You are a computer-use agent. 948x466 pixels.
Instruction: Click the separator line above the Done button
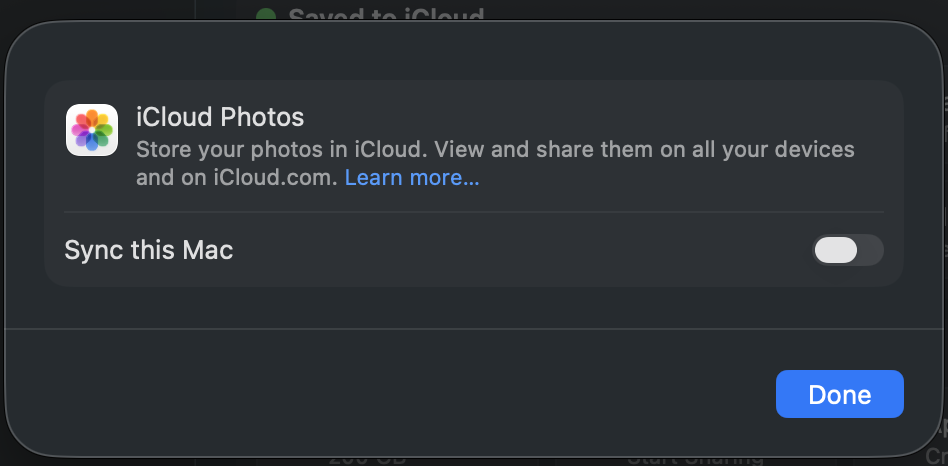[474, 328]
